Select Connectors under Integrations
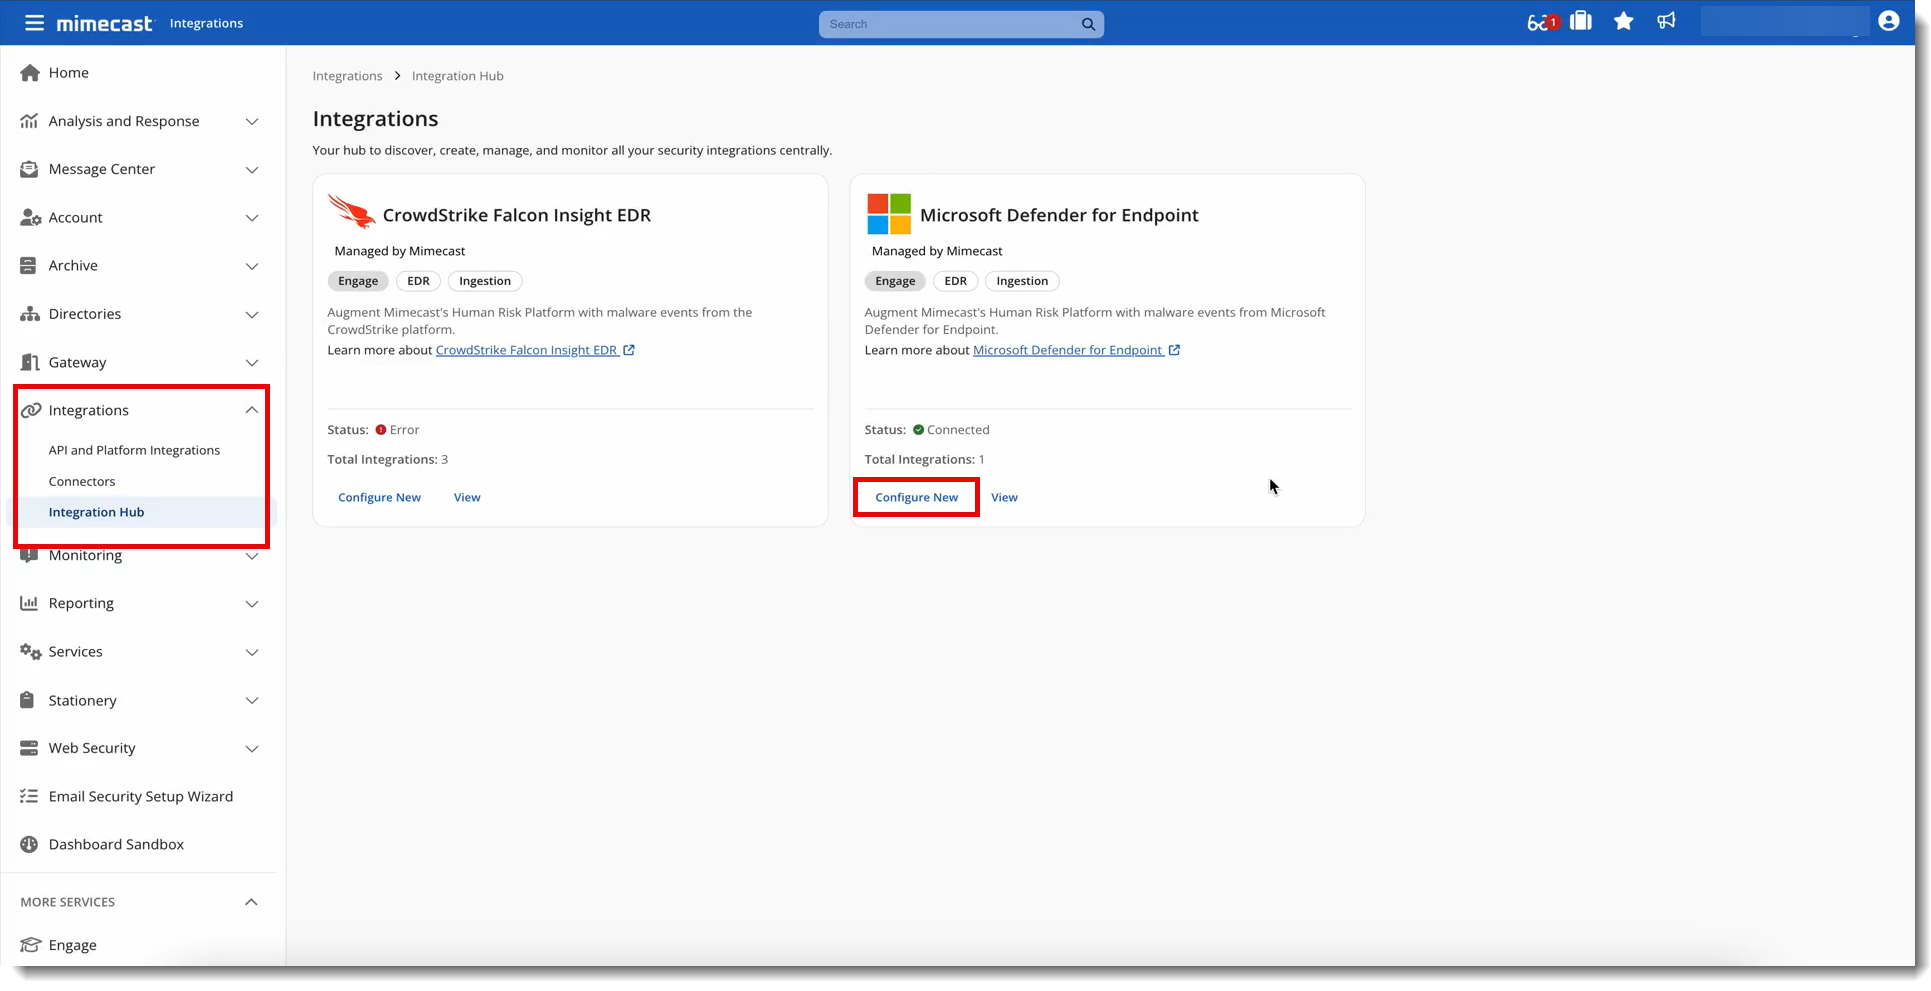The height and width of the screenshot is (991, 1931). click(x=82, y=482)
